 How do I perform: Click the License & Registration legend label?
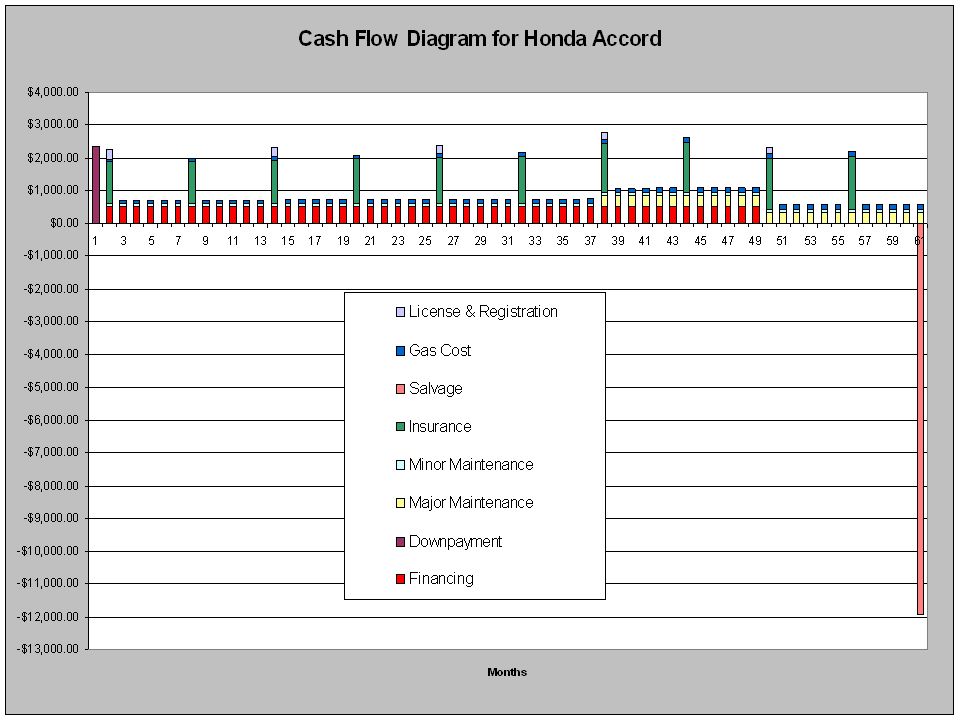[x=483, y=312]
